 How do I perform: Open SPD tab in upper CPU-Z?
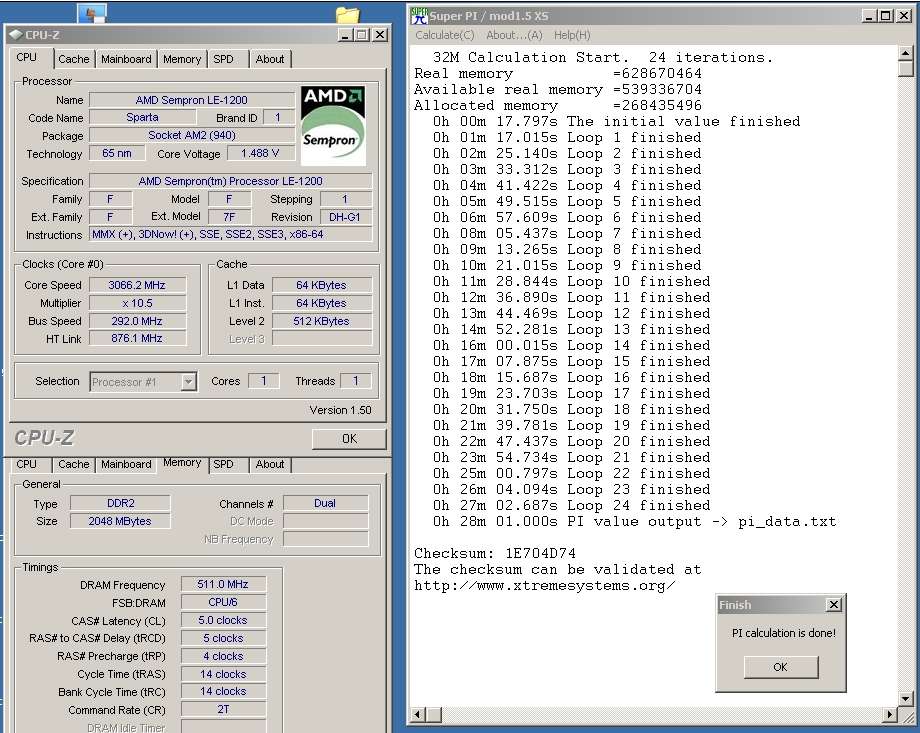[224, 59]
